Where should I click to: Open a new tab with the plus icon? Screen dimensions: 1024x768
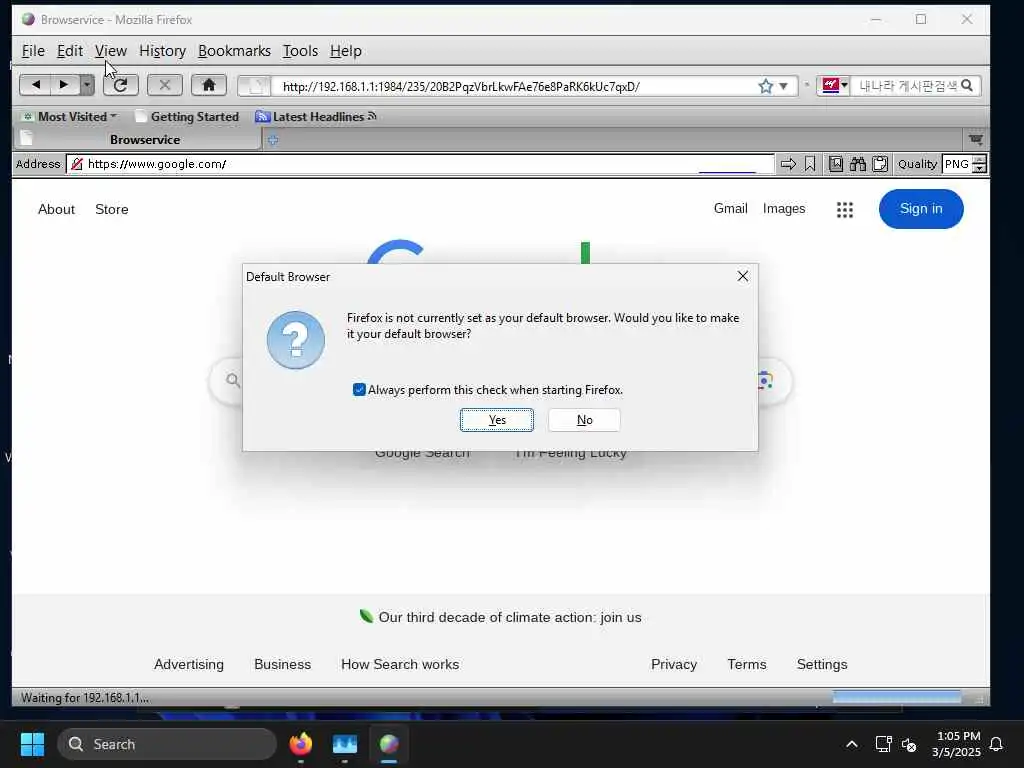(x=273, y=140)
